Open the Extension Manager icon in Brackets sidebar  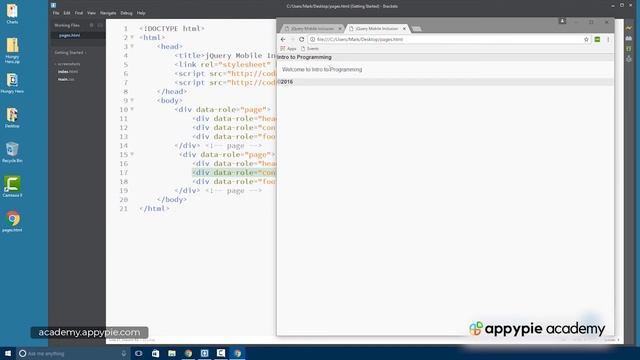(x=629, y=38)
